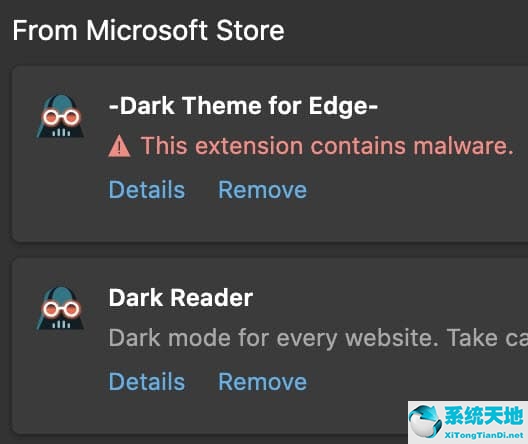Click the 'This extension contains malware.' warning text
Viewport: 528px width, 444px height.
point(327,146)
